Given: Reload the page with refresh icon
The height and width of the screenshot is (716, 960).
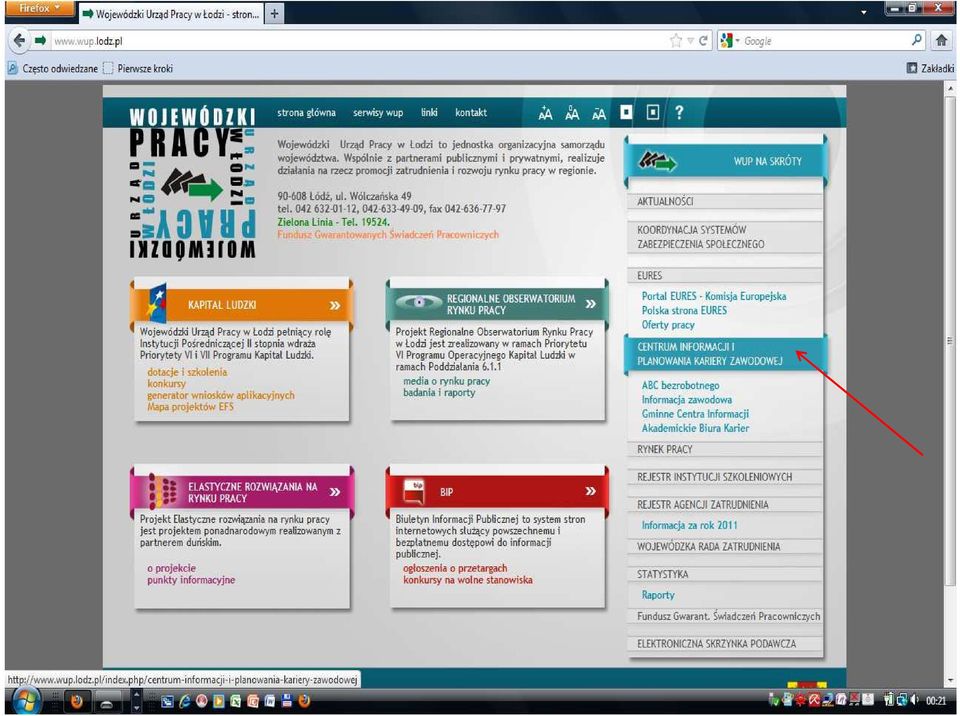Looking at the screenshot, I should click(x=703, y=41).
